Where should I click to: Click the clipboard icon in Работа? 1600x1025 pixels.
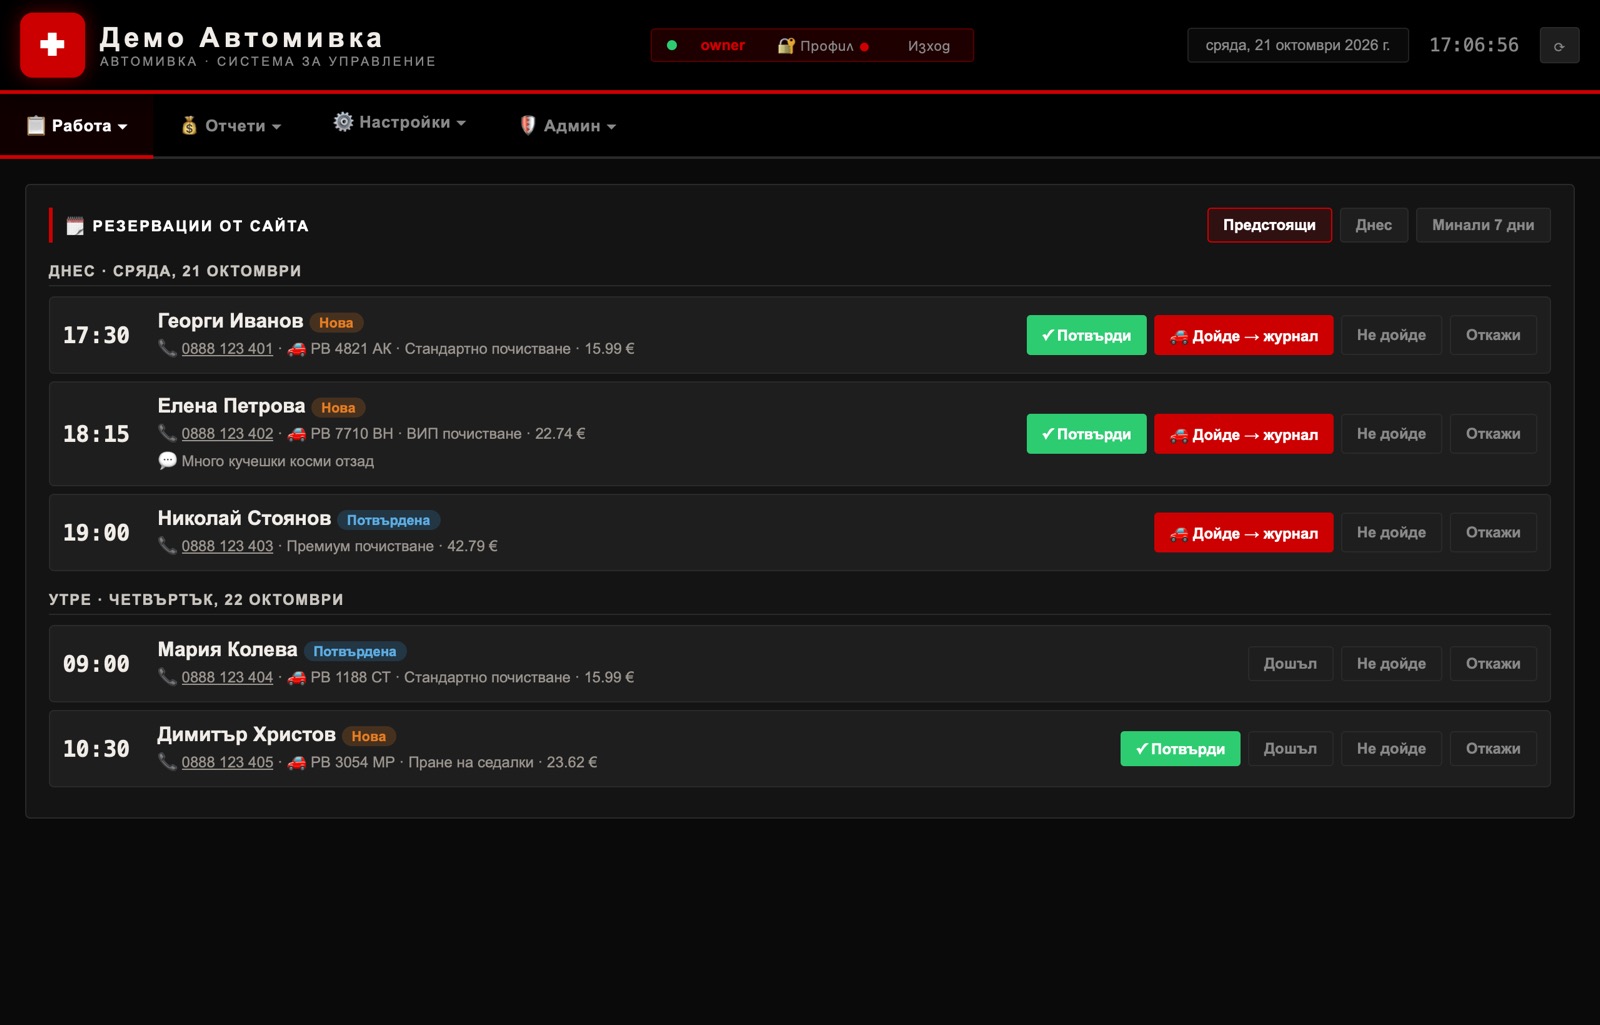(36, 125)
